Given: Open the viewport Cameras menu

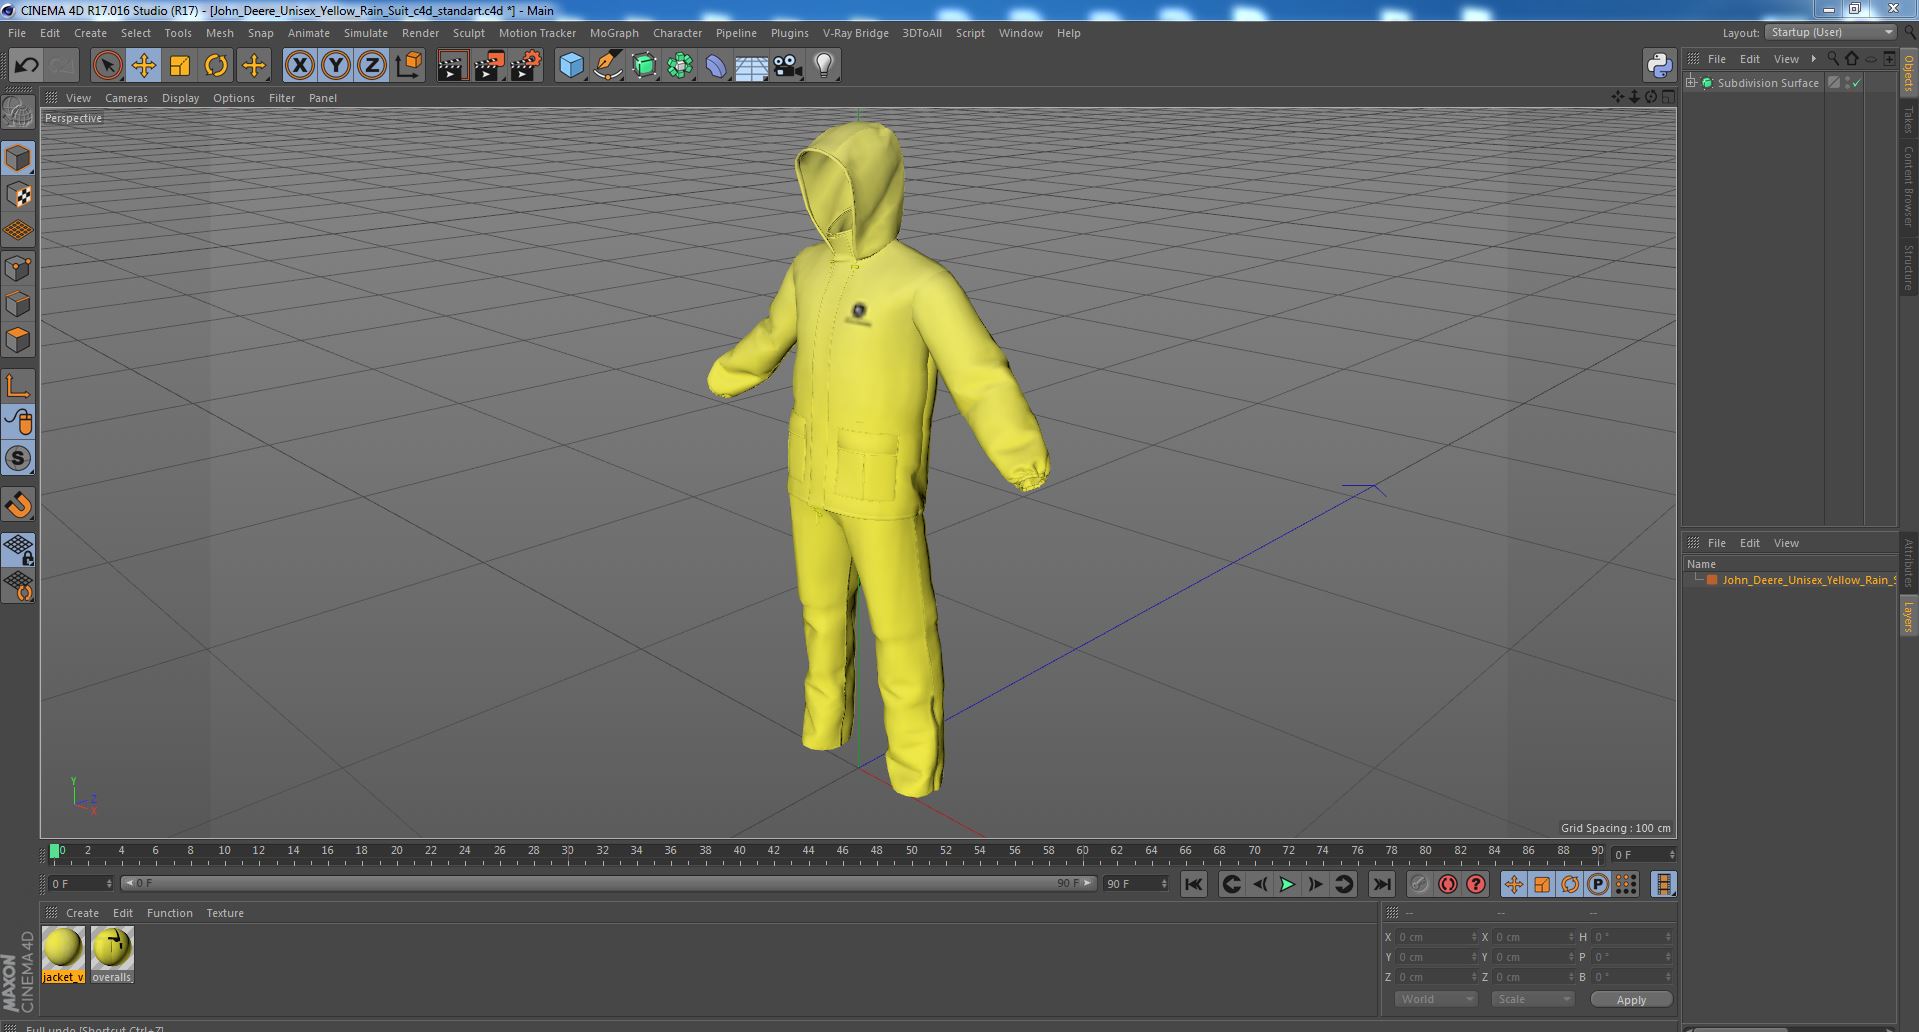Looking at the screenshot, I should point(126,98).
